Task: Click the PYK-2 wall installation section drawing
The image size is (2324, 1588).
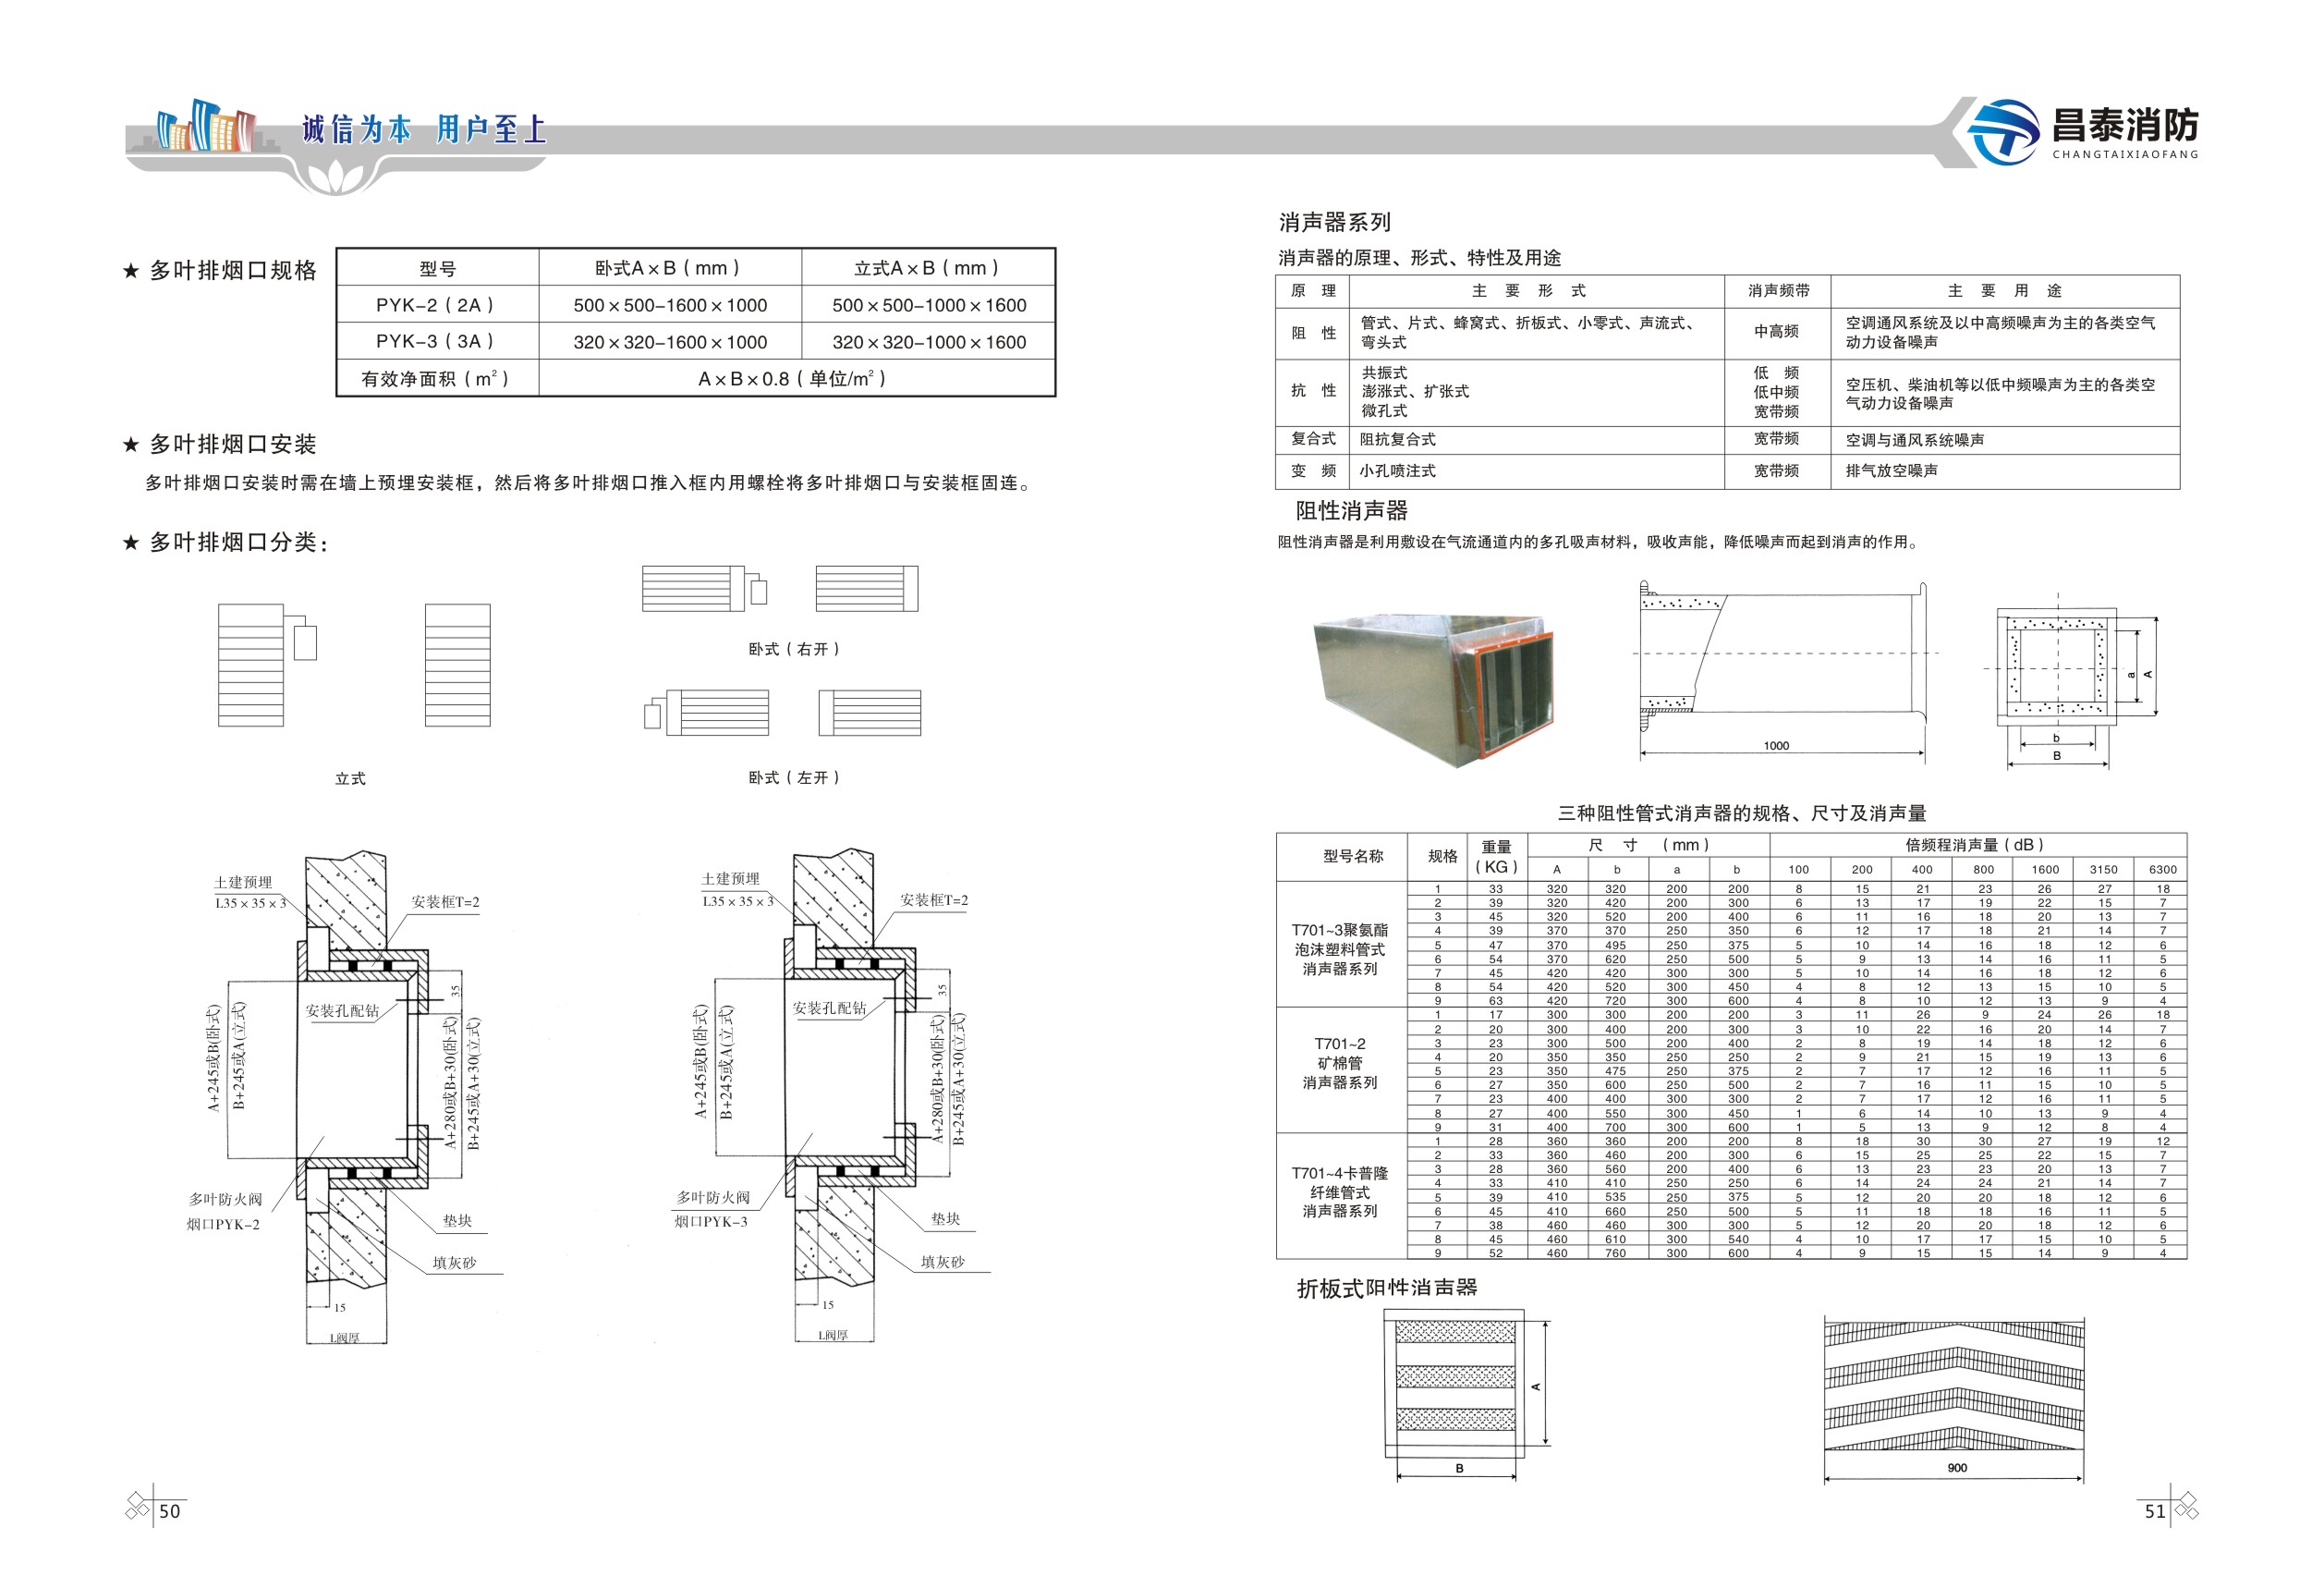Action: (345, 1097)
